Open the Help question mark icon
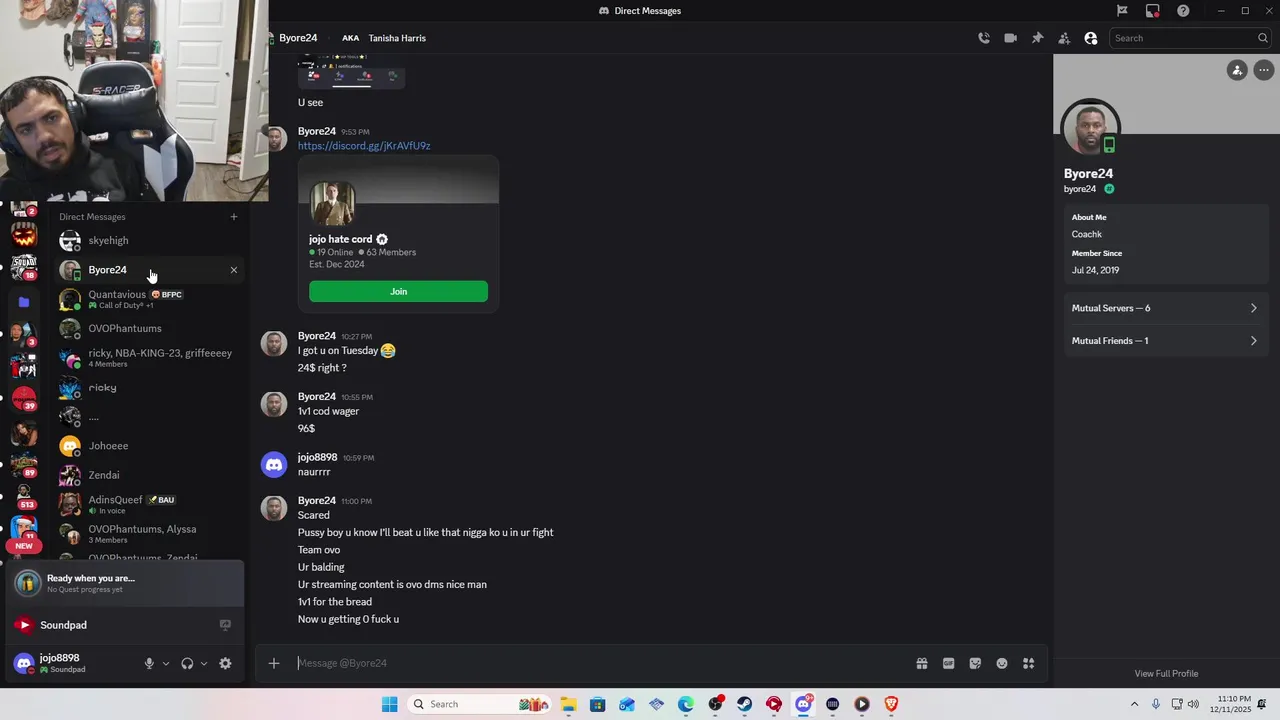Viewport: 1280px width, 720px height. [x=1184, y=11]
